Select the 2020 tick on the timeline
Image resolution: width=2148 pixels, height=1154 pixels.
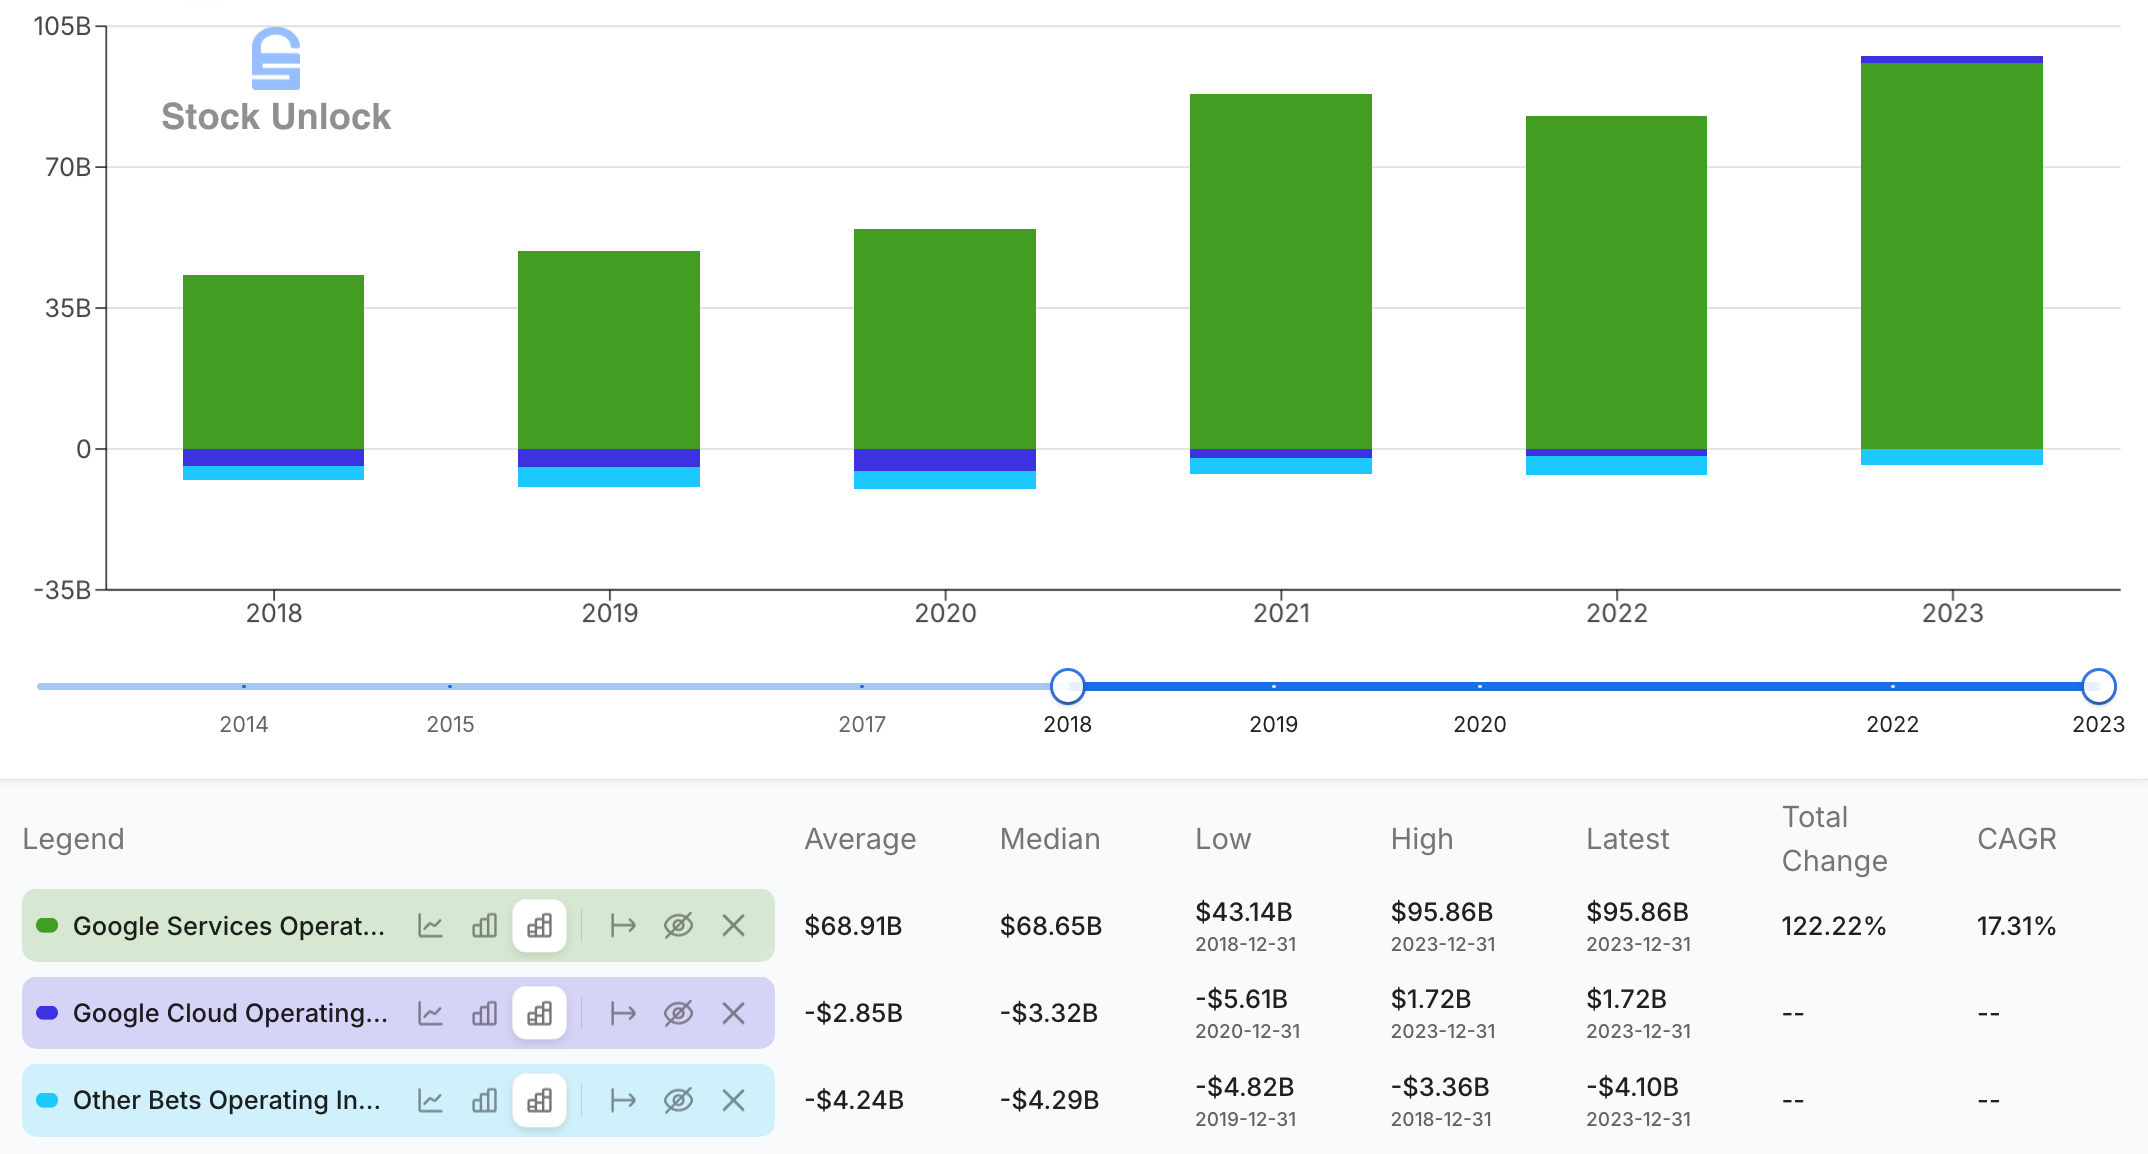1480,687
